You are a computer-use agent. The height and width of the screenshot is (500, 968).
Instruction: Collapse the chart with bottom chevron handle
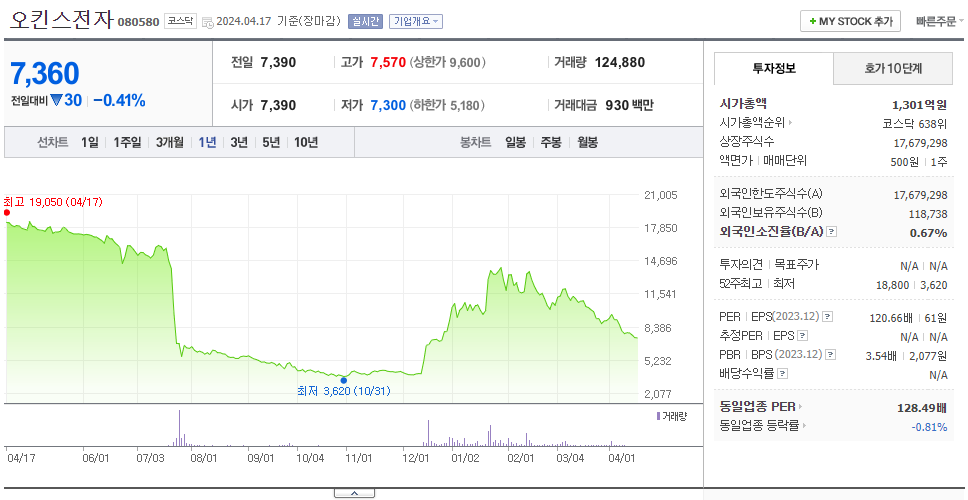(354, 493)
